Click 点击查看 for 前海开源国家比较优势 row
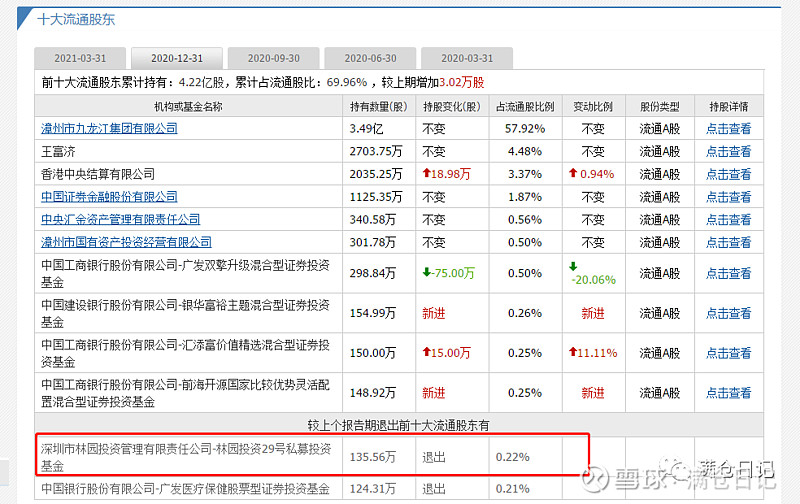 click(729, 393)
